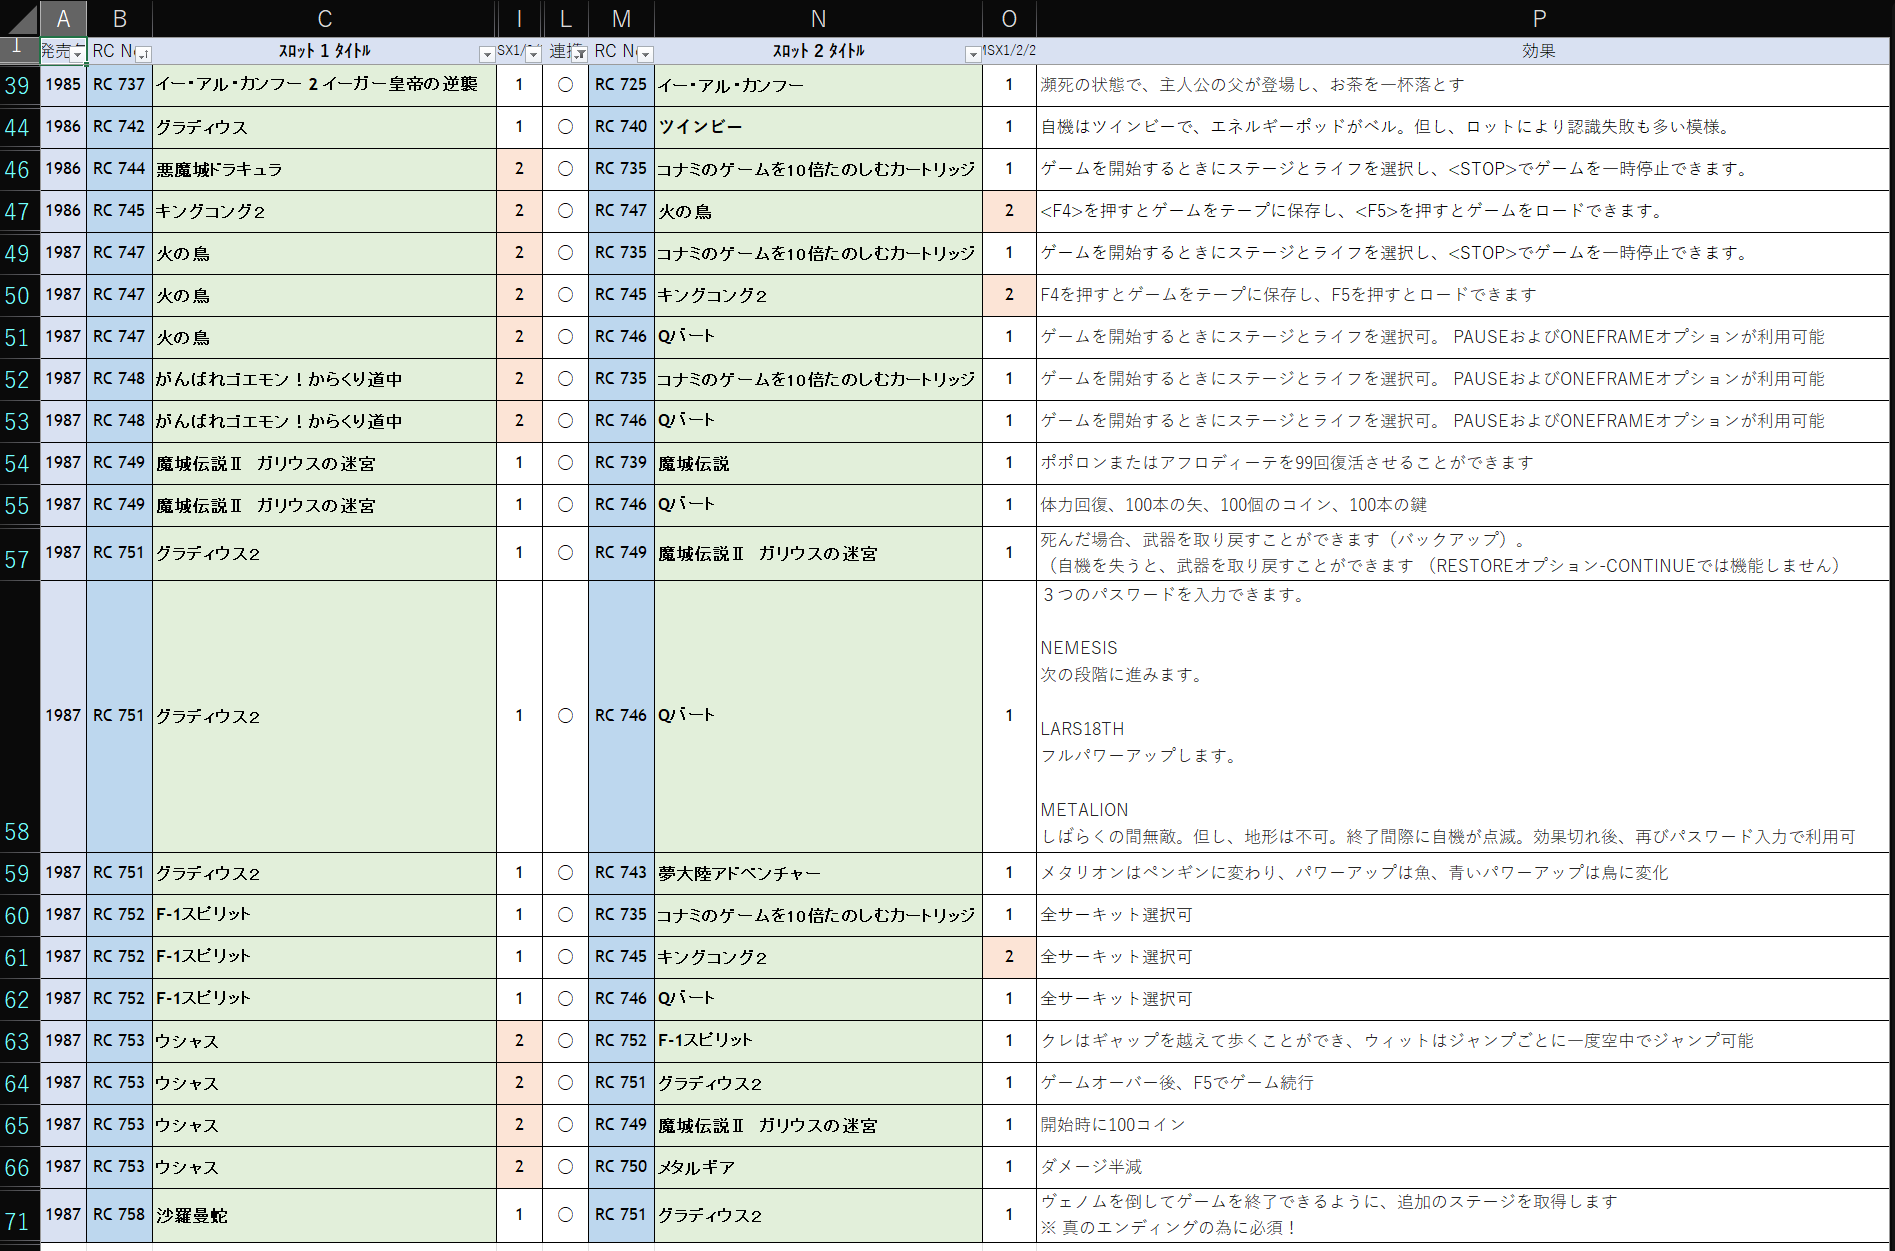Open the filter dropdown in column I header
The image size is (1895, 1251).
click(533, 53)
